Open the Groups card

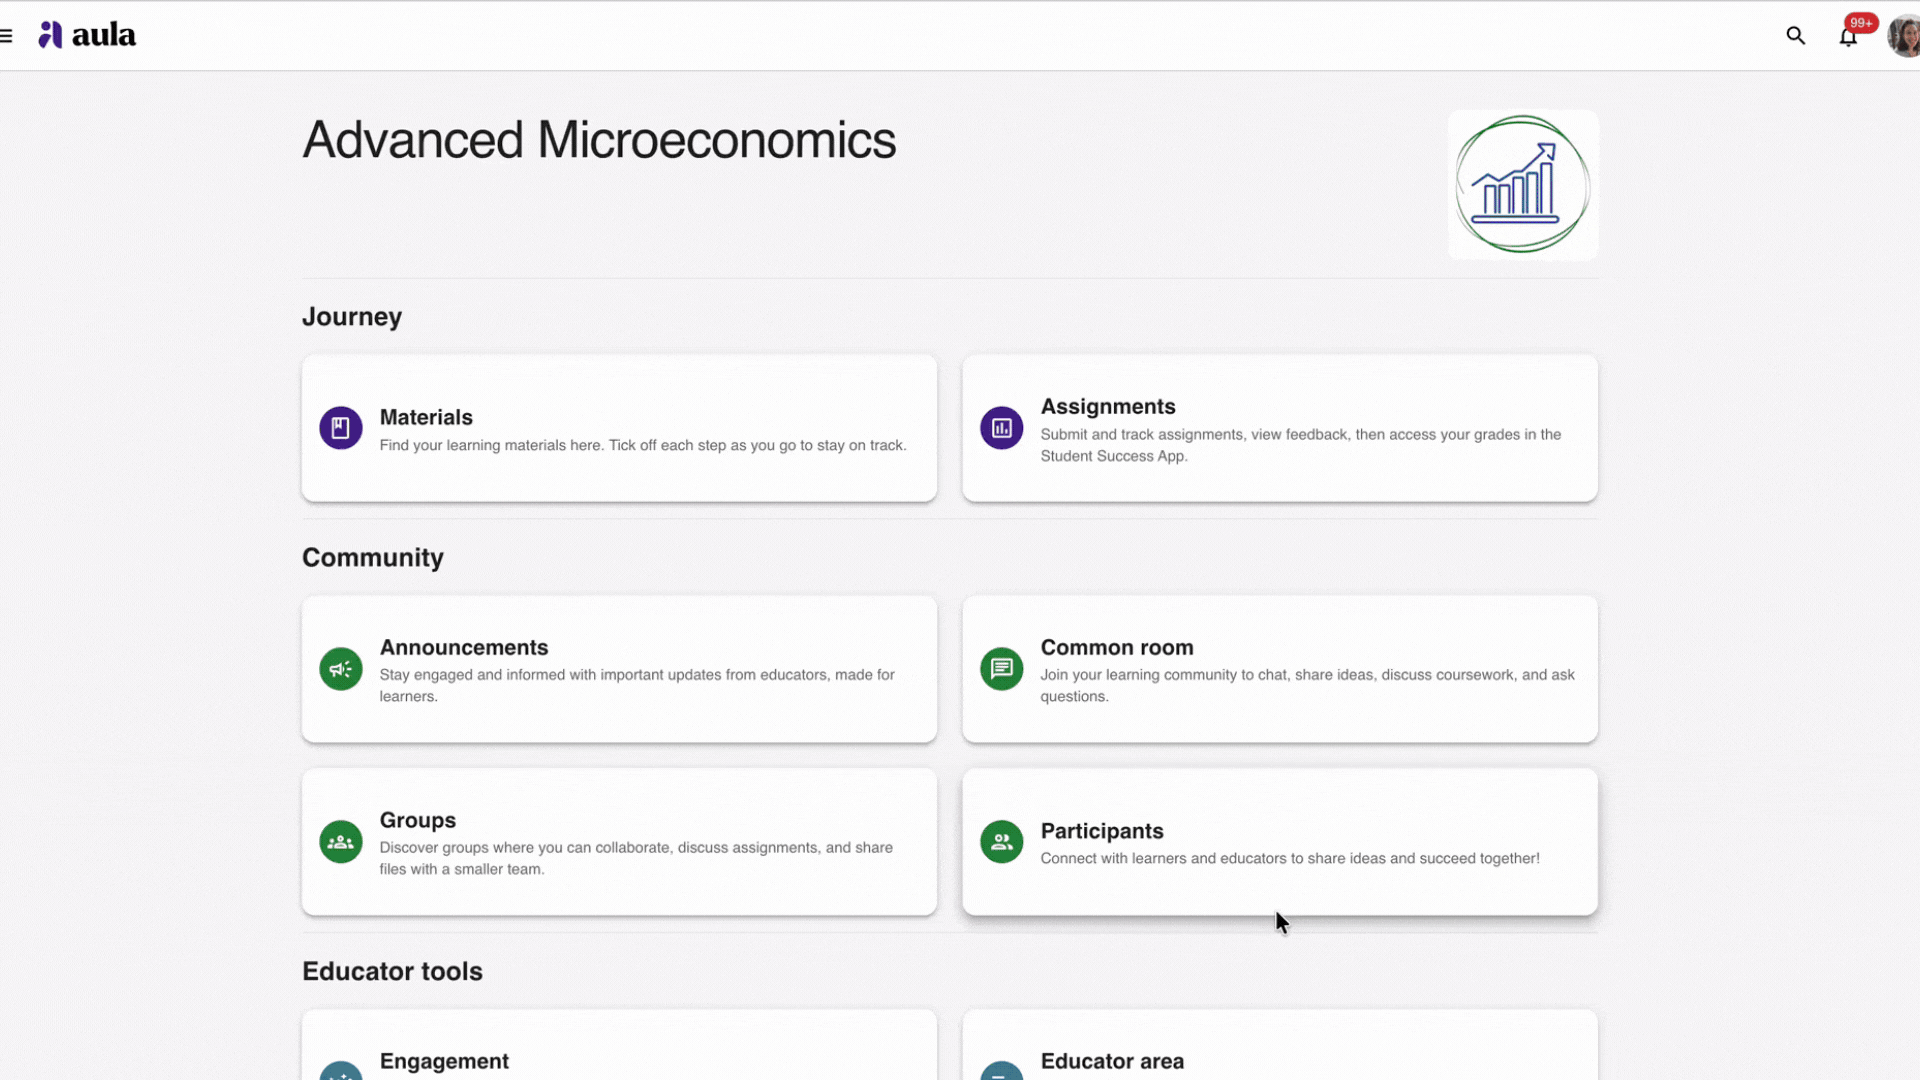(x=619, y=842)
